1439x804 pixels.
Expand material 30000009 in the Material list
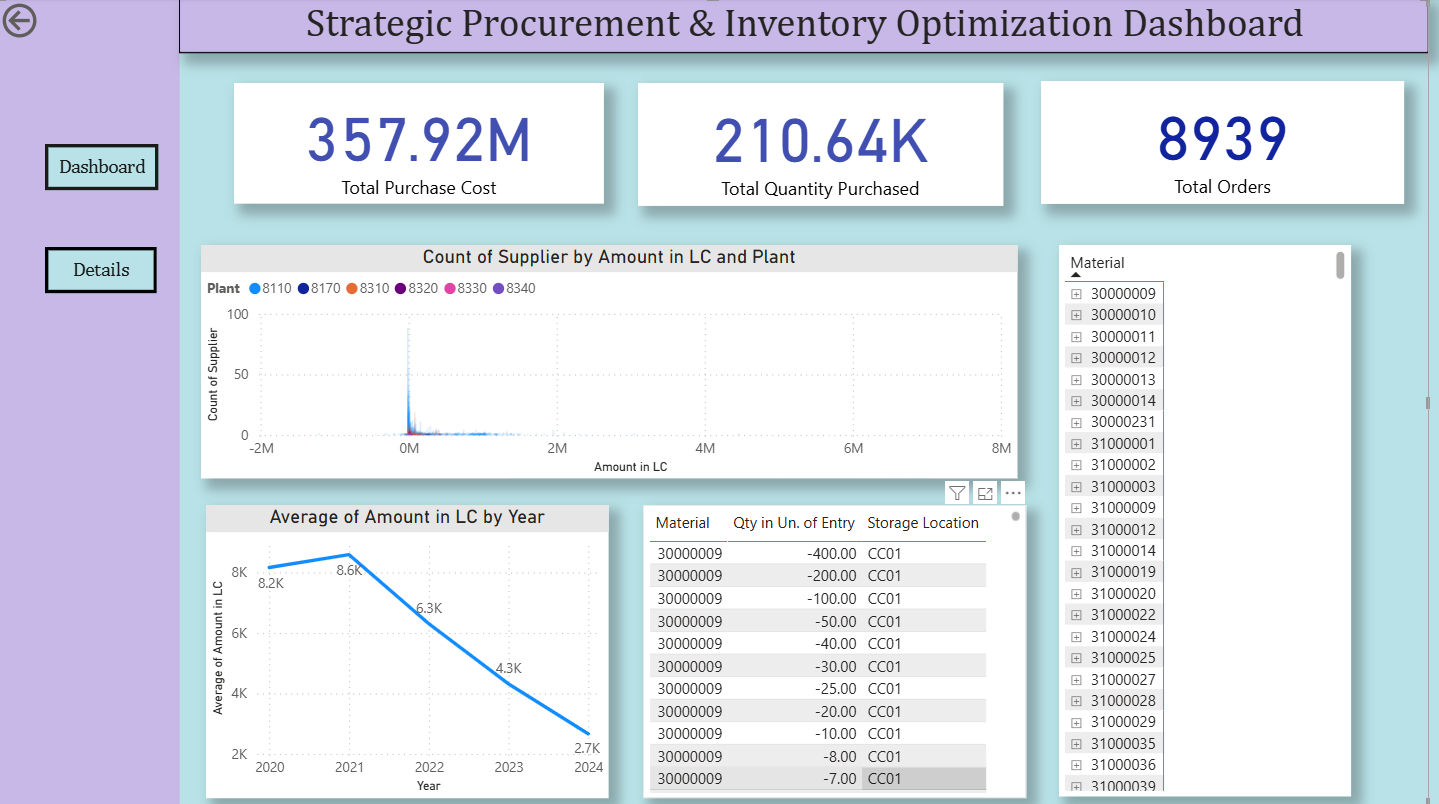(x=1077, y=294)
